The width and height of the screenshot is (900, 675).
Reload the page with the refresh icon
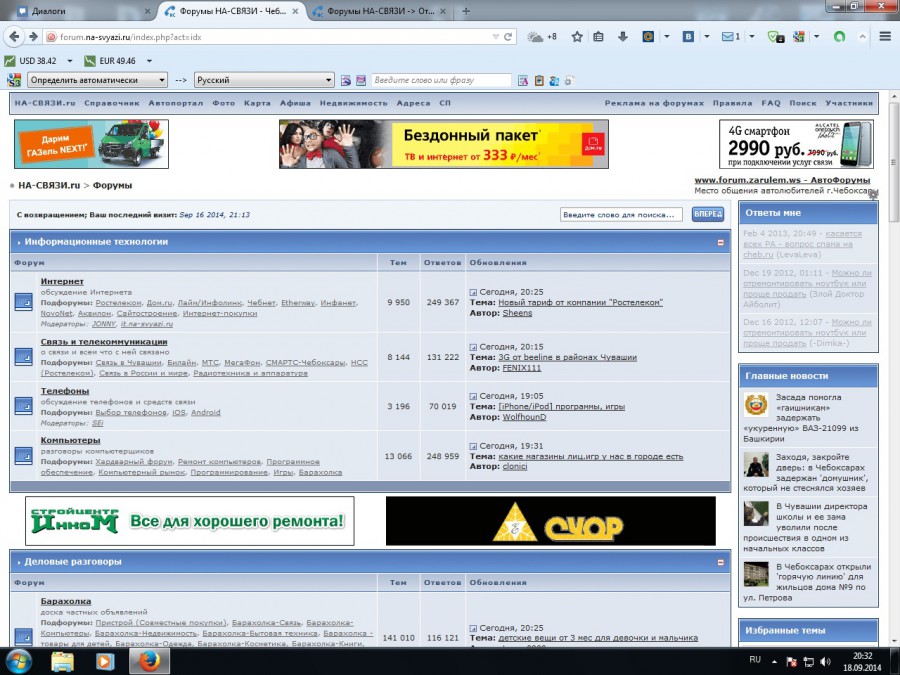(508, 37)
